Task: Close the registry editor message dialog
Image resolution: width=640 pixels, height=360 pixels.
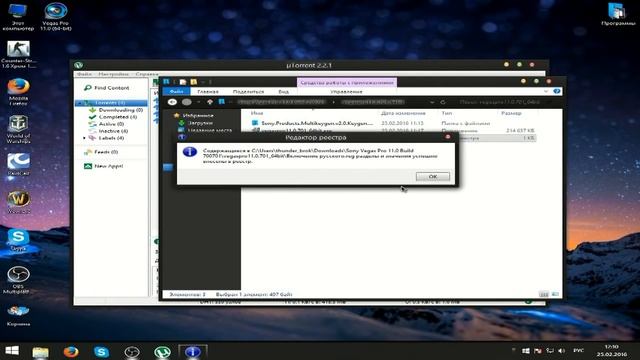Action: coord(448,137)
